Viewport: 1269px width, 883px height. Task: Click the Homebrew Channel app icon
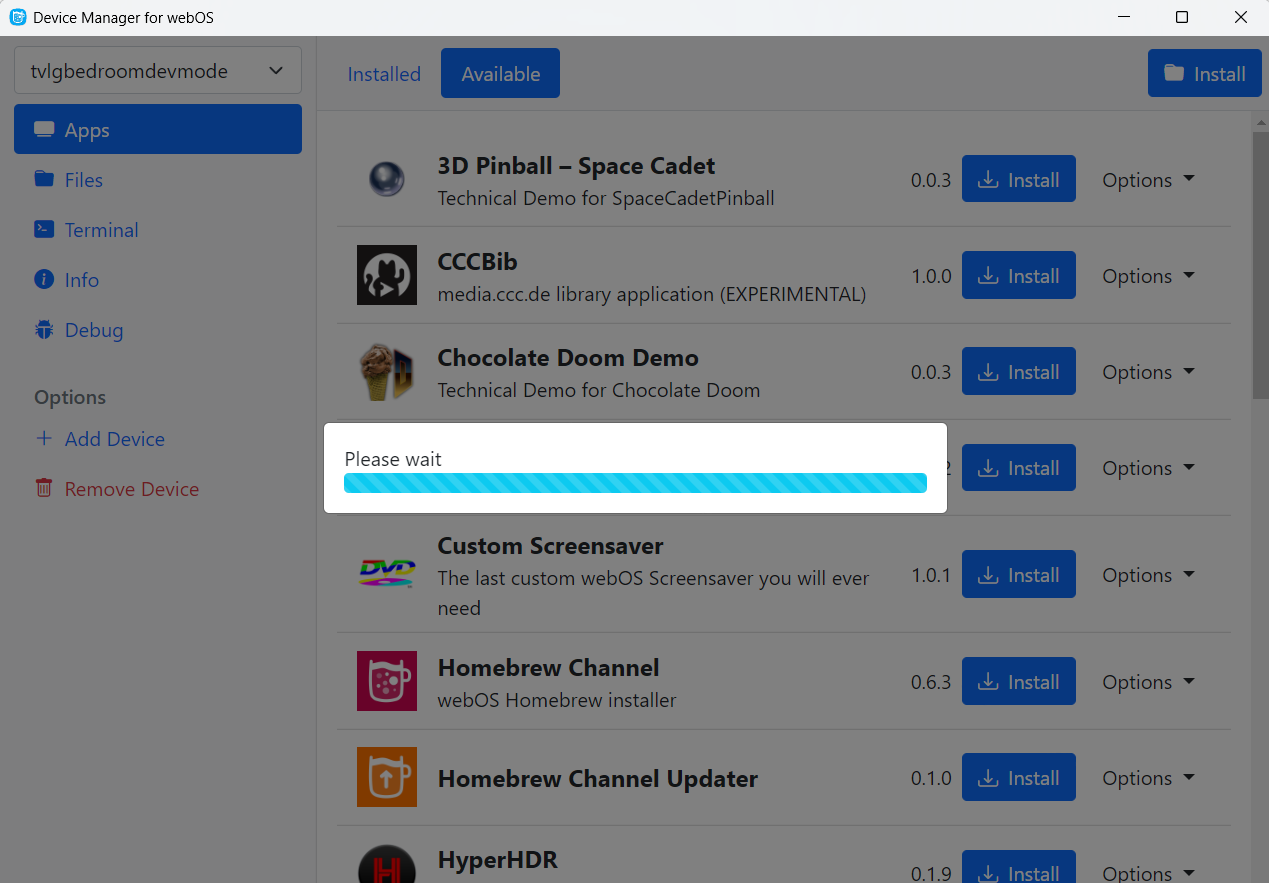pos(386,681)
